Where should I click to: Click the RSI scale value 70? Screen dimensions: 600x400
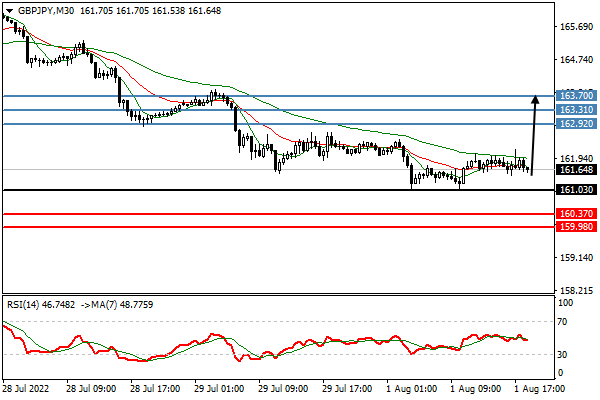point(564,322)
